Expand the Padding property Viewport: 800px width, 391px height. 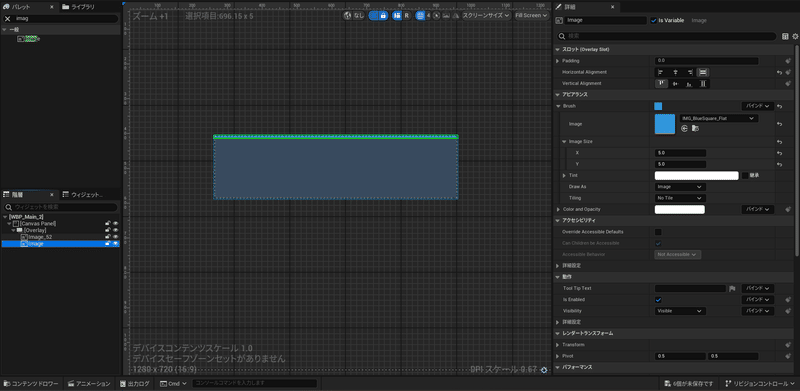coord(558,61)
